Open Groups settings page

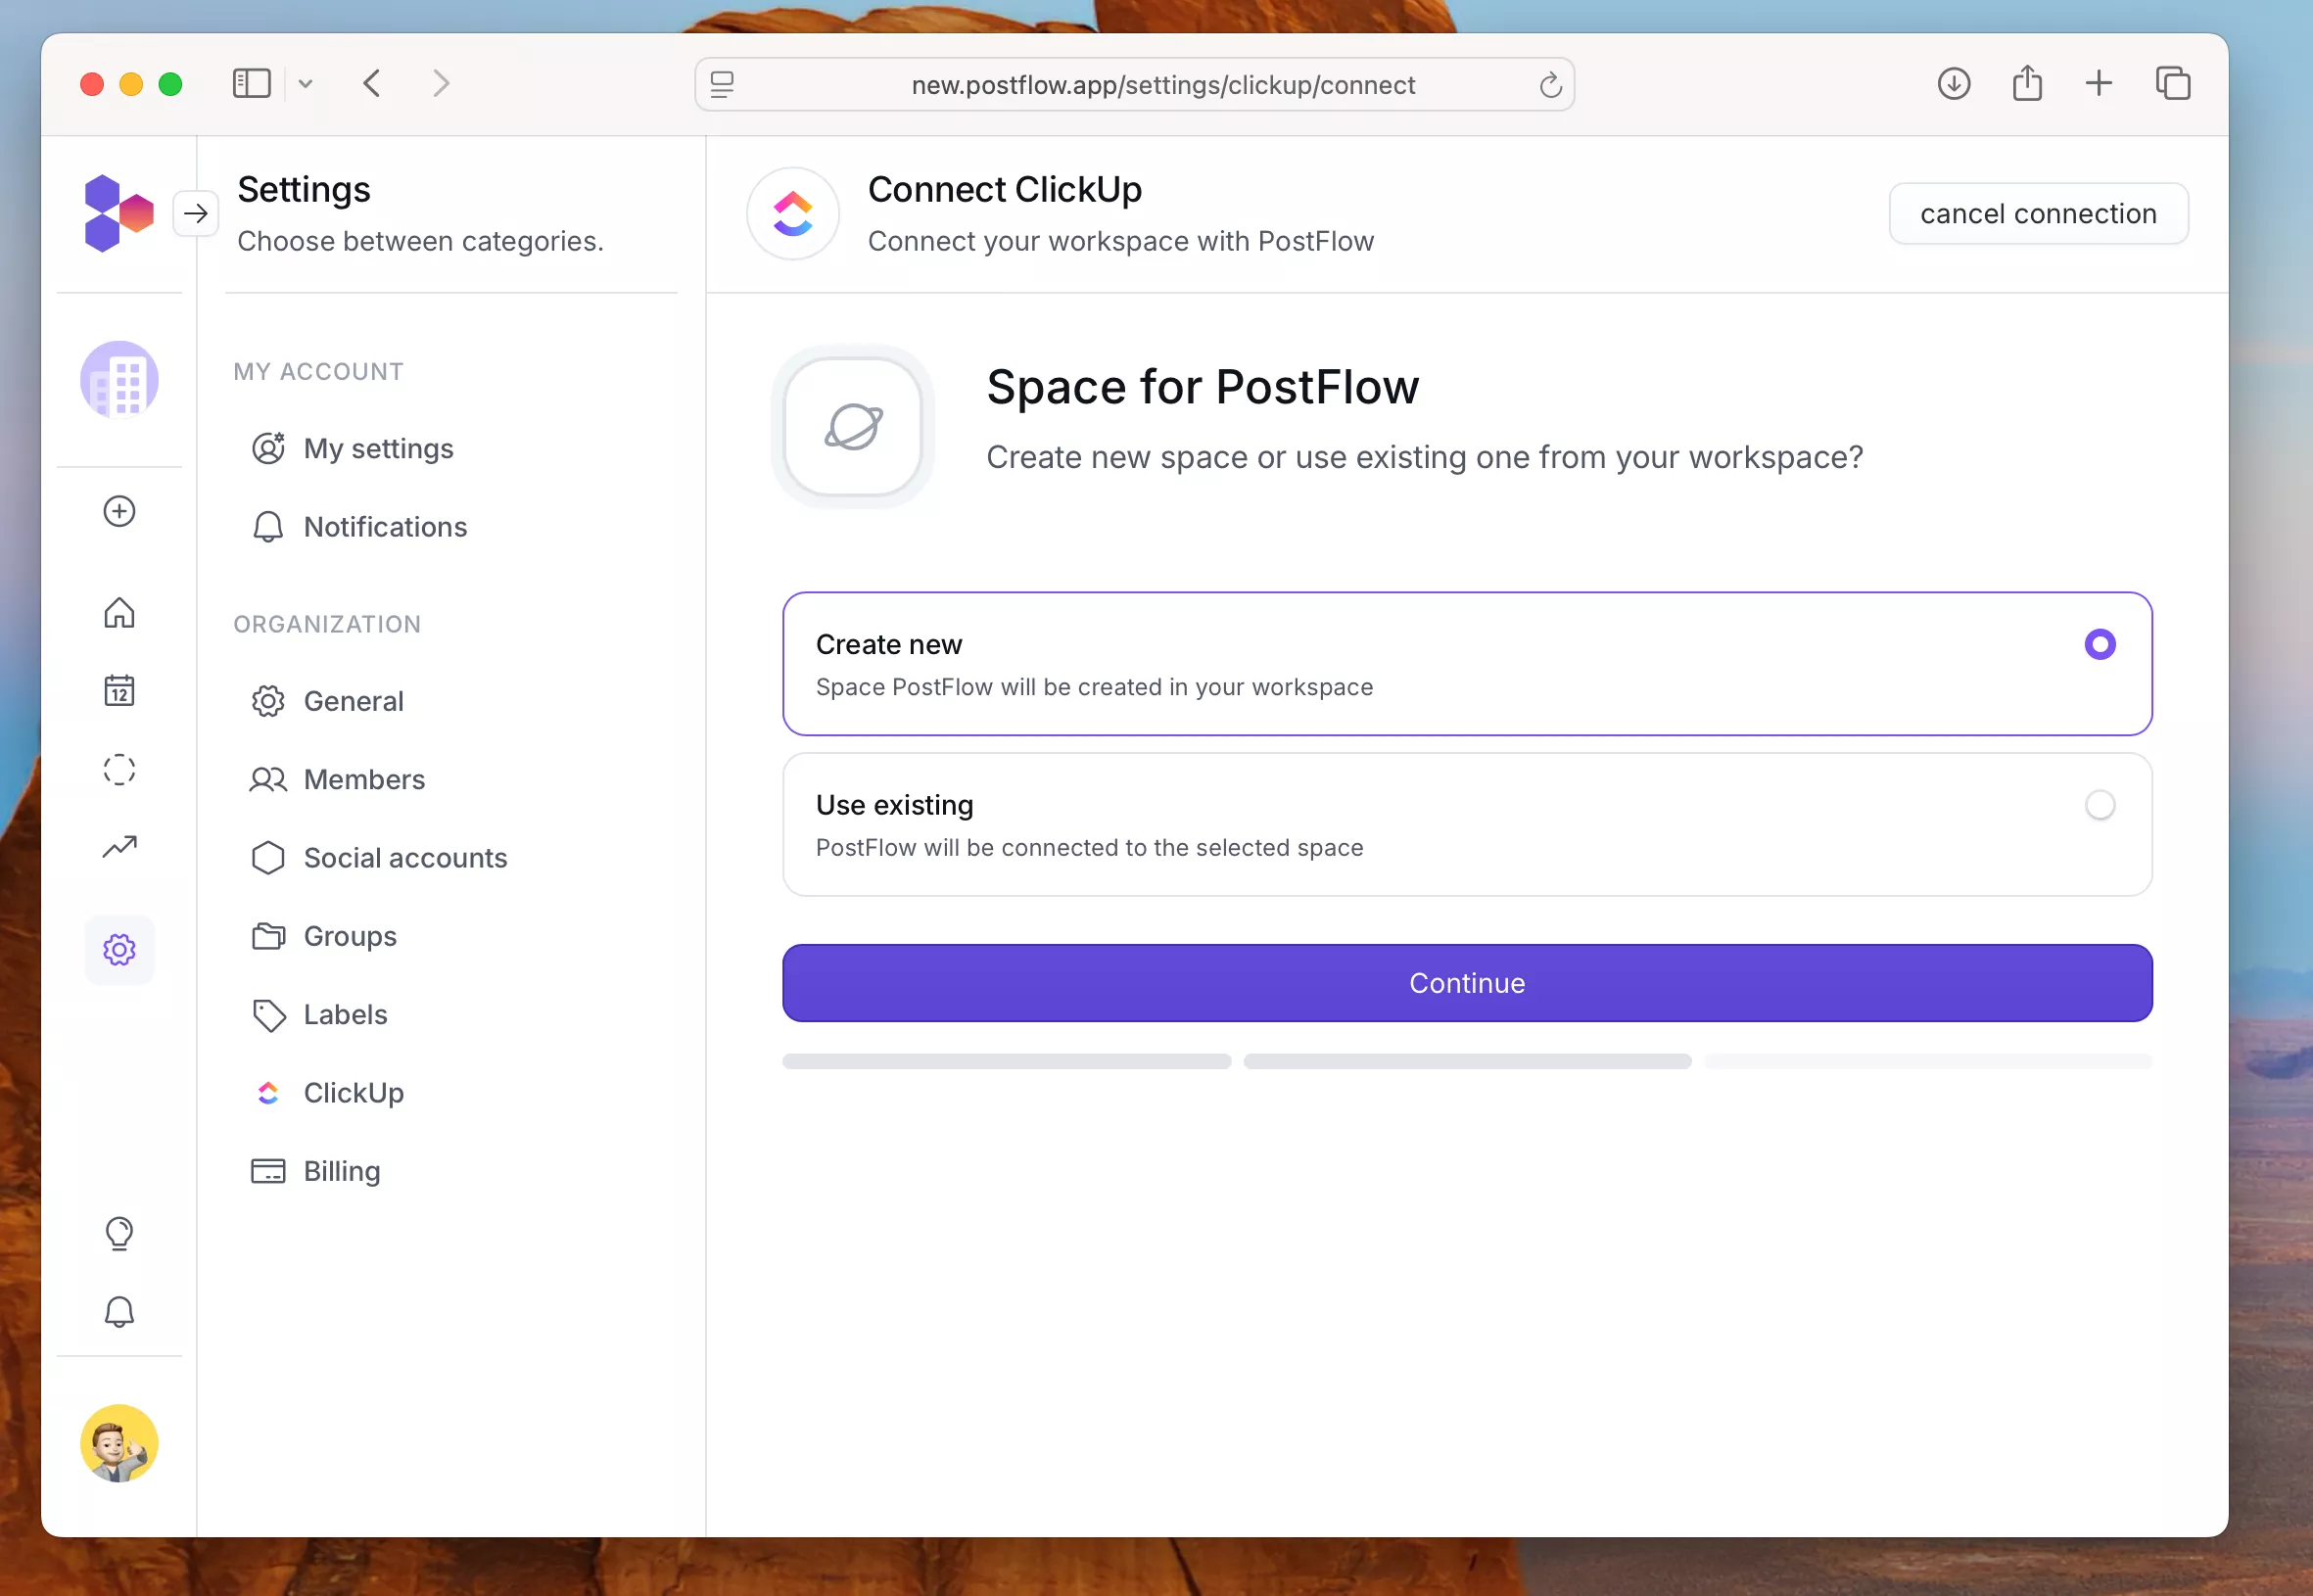[324, 936]
